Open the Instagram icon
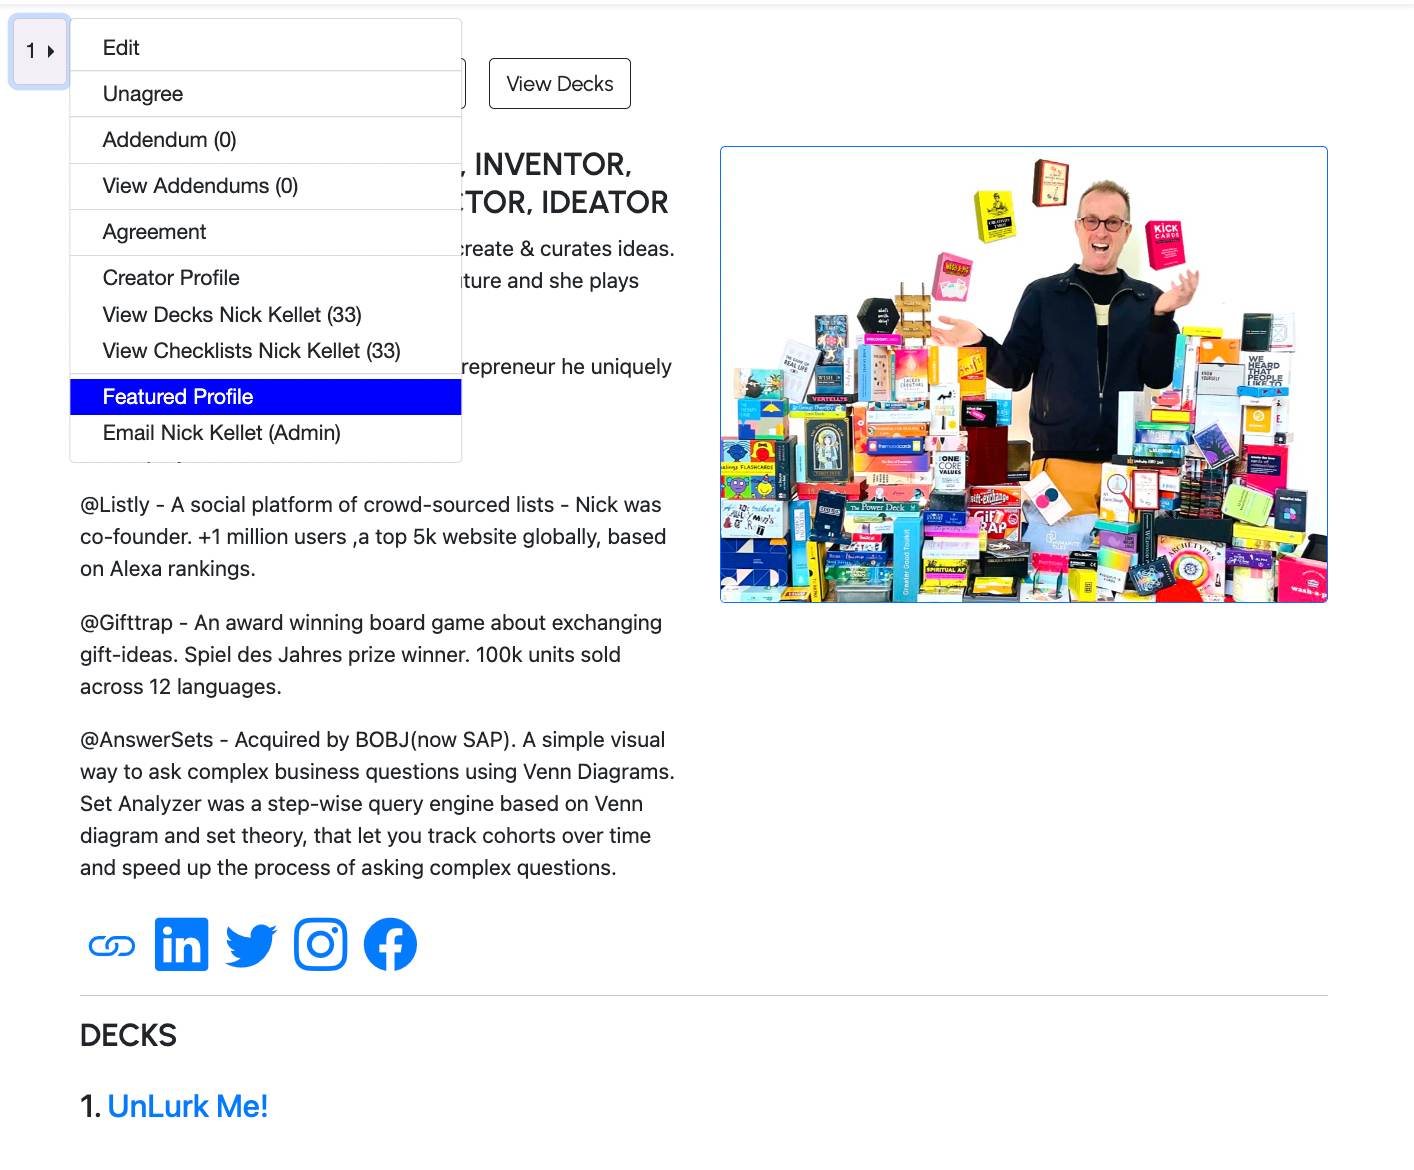The image size is (1414, 1170). click(x=321, y=944)
